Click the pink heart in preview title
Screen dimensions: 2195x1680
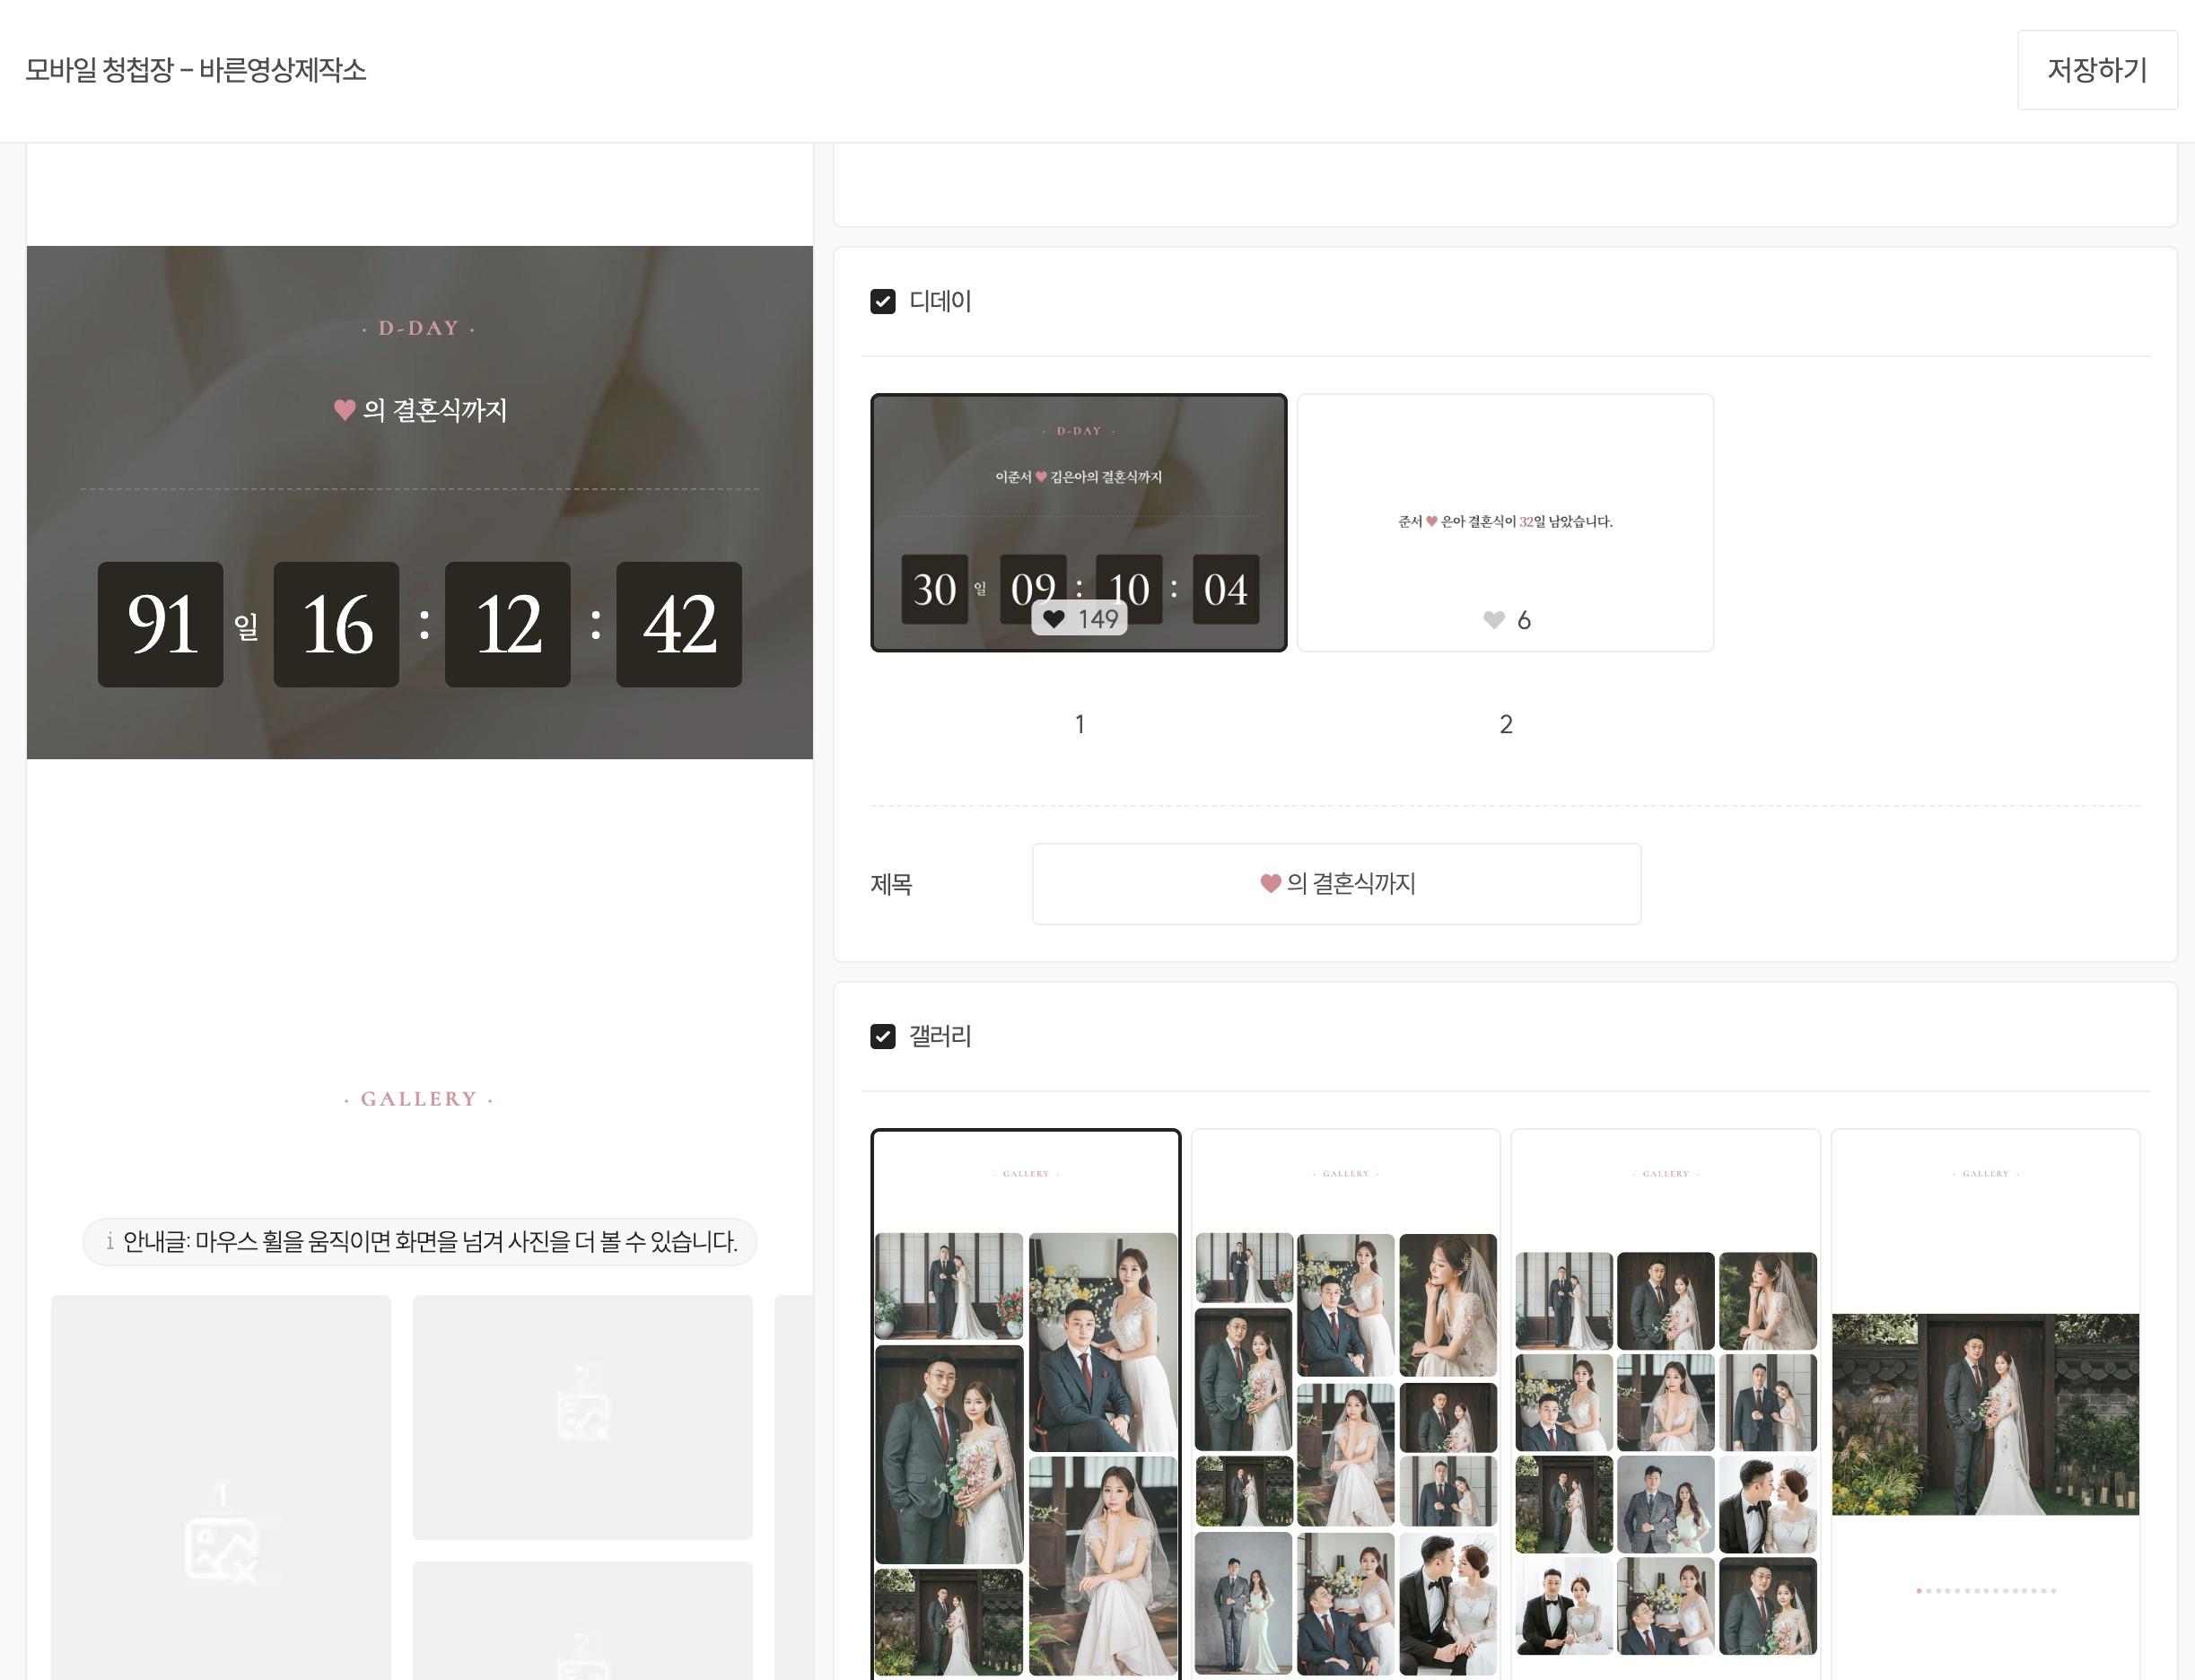click(x=344, y=410)
